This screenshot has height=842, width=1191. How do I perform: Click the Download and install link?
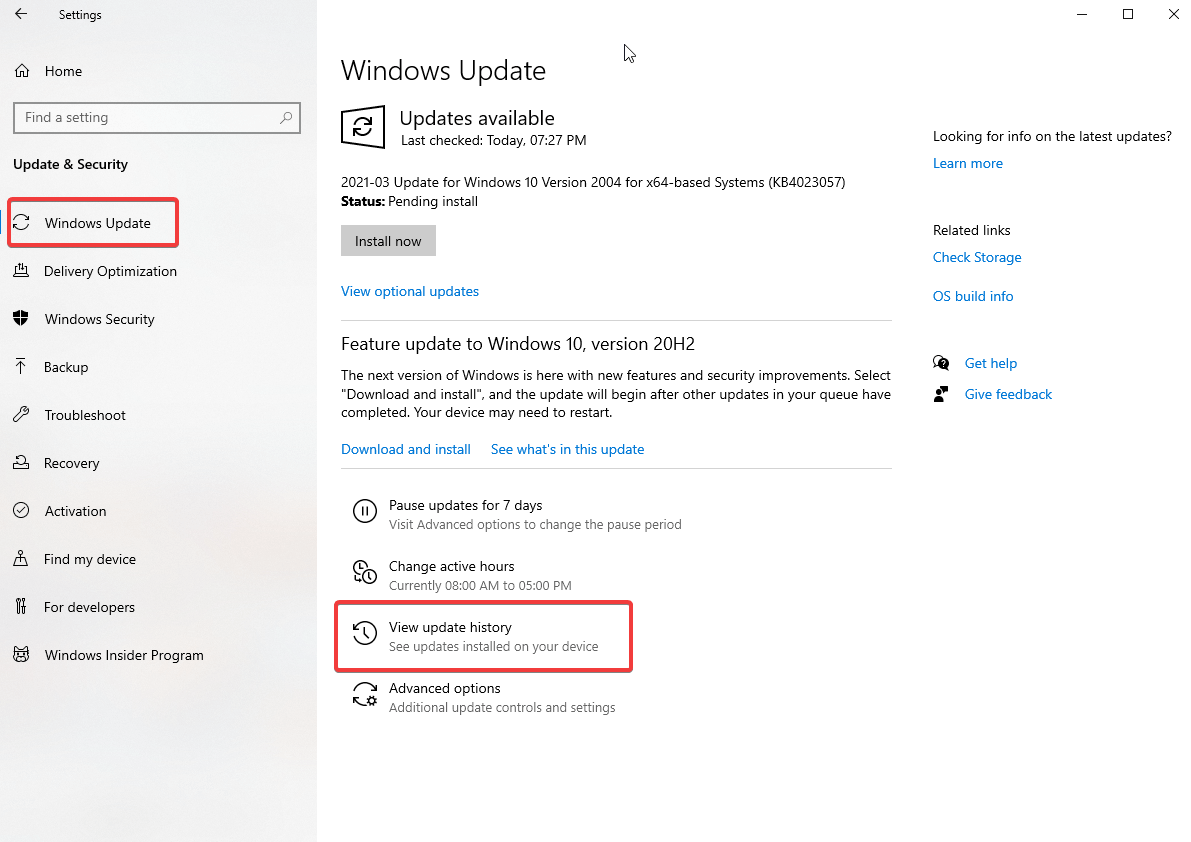[405, 449]
